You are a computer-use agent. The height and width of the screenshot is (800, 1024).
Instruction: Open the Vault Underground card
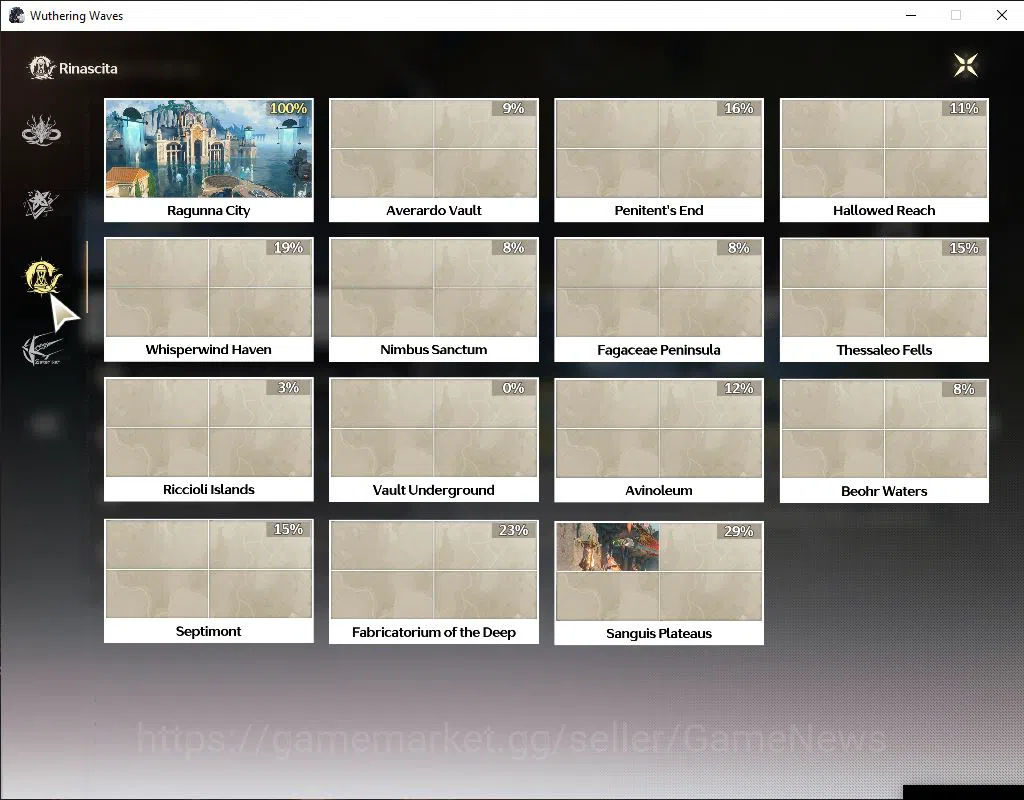tap(434, 440)
